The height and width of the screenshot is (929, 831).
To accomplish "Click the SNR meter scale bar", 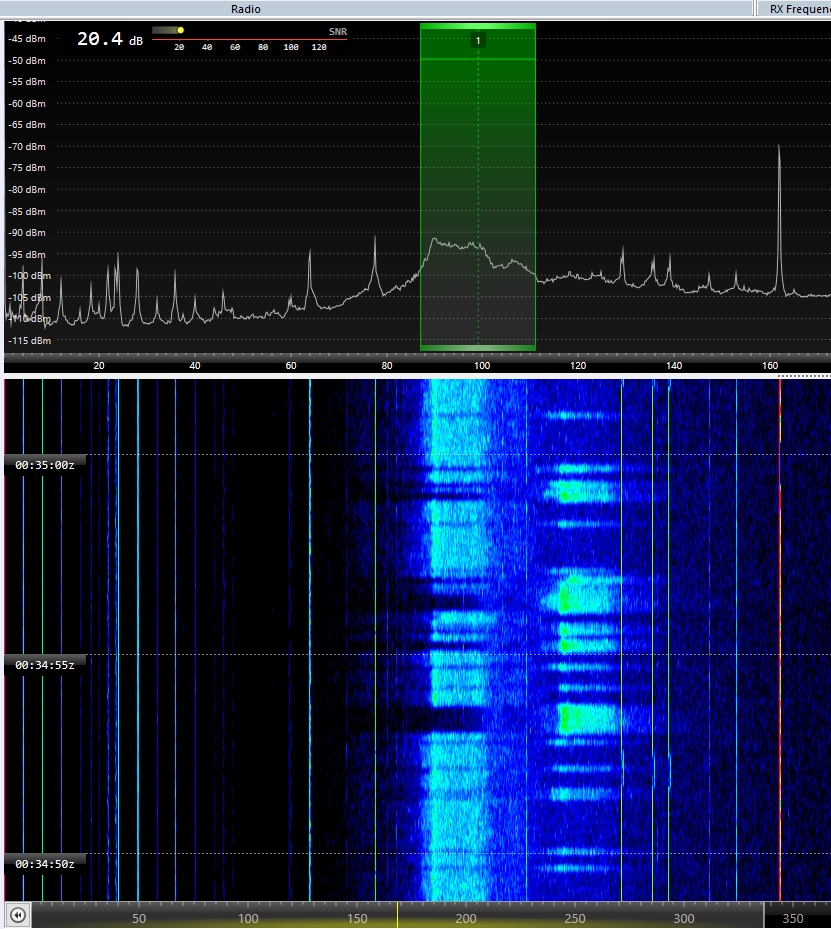I will 250,39.
